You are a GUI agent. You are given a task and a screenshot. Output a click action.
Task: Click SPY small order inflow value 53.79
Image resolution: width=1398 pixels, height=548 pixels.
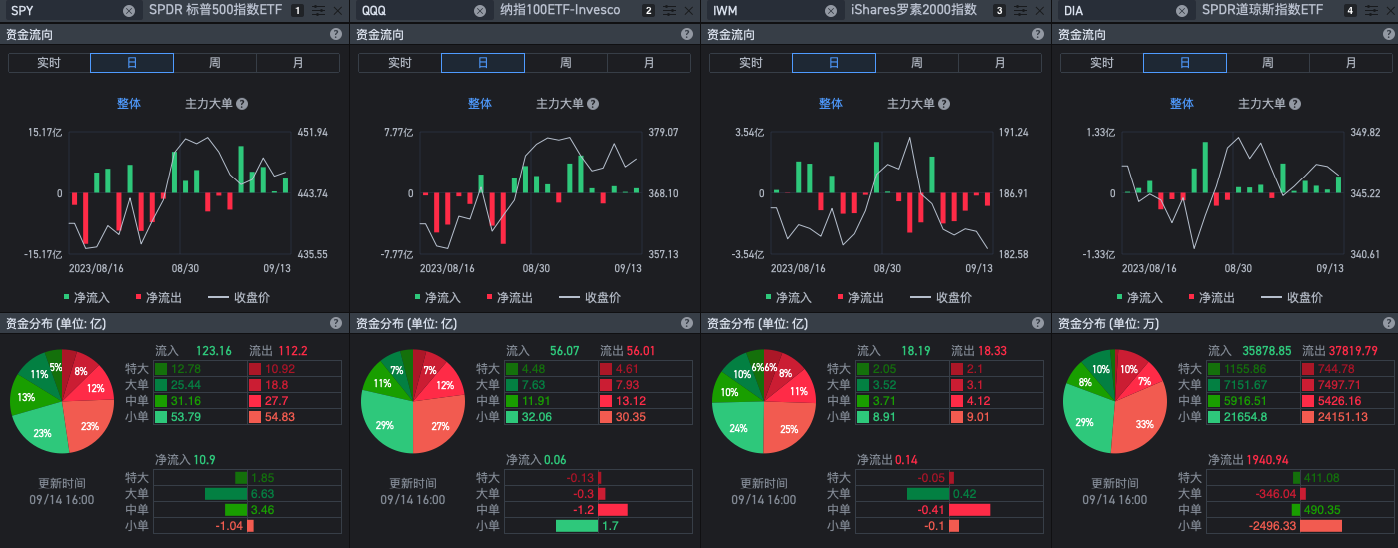tap(186, 417)
